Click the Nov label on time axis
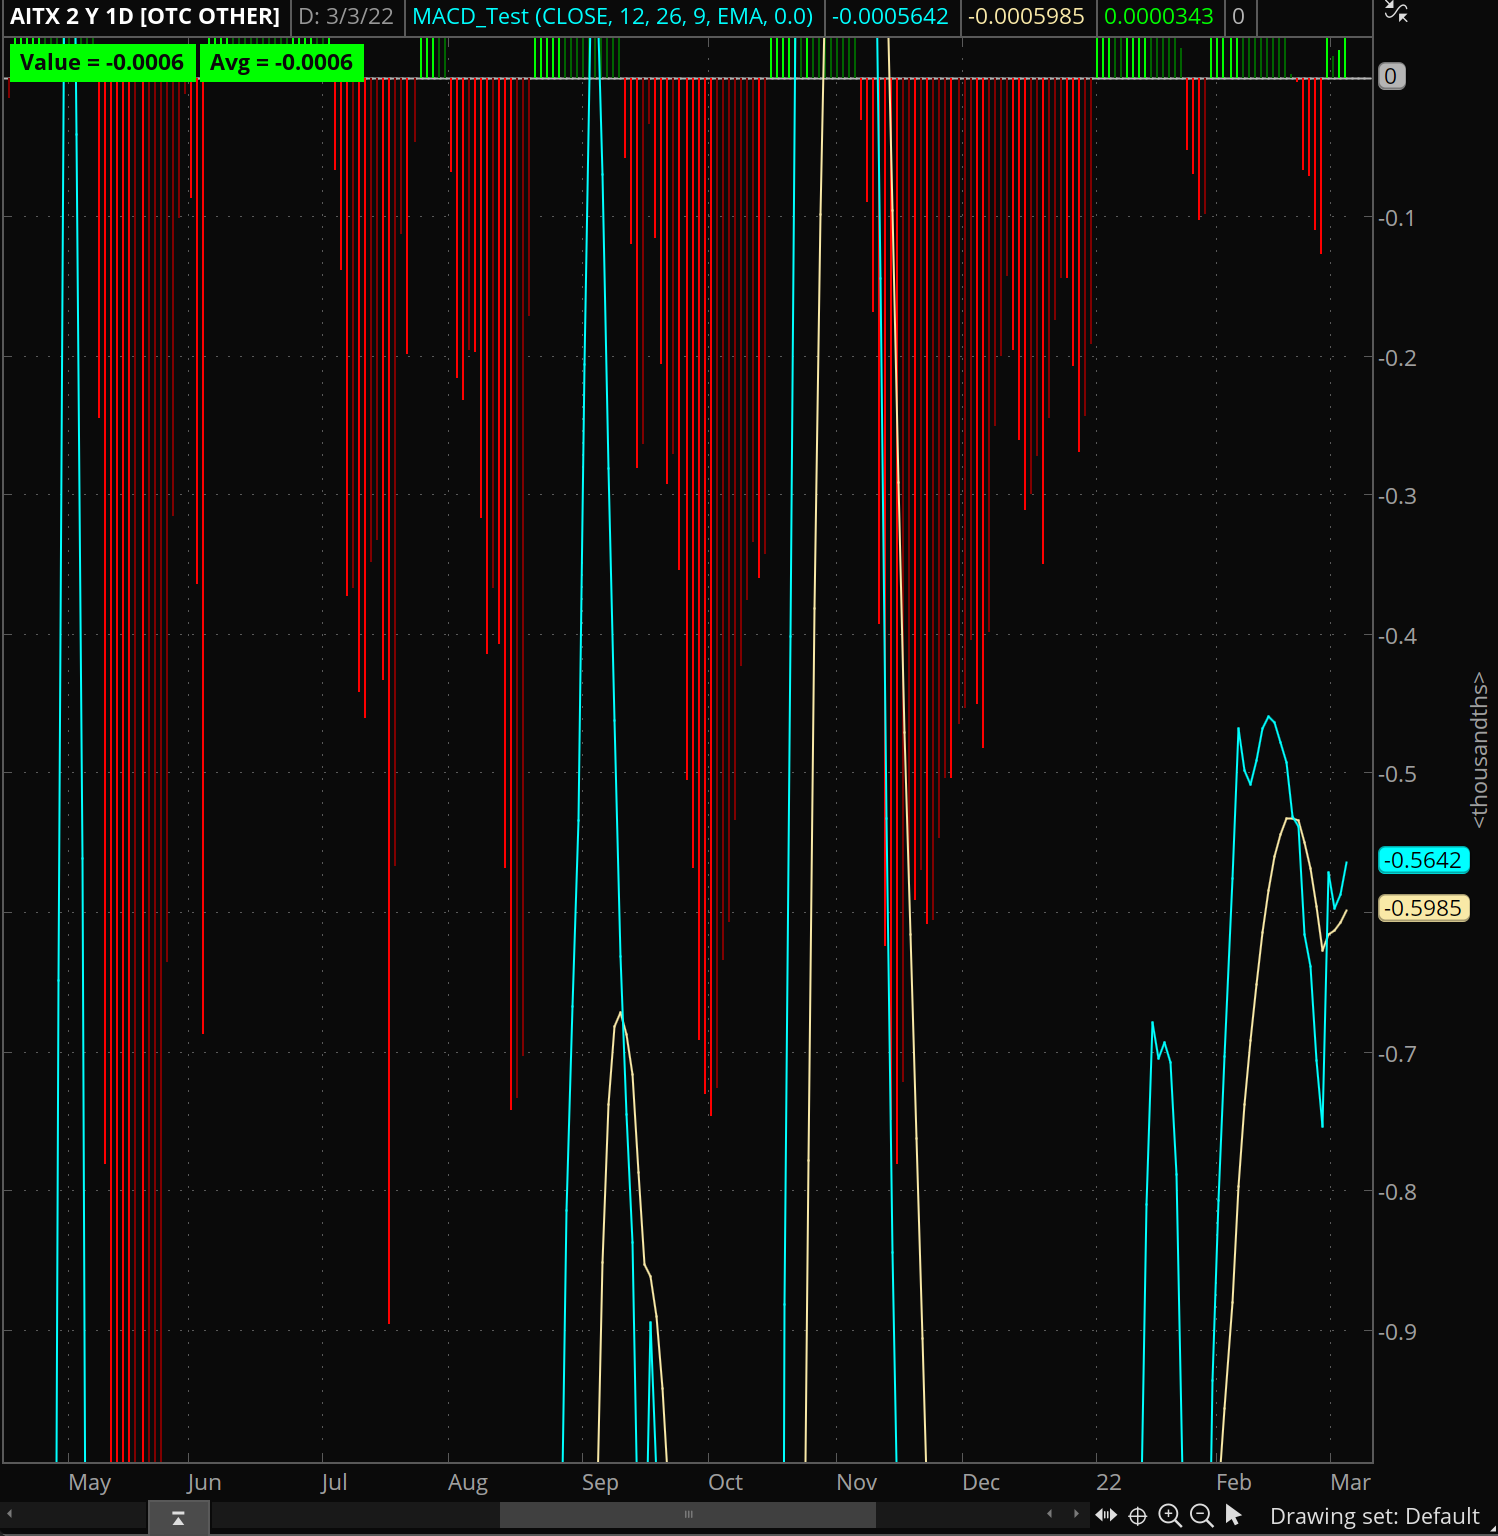The image size is (1498, 1536). [857, 1482]
